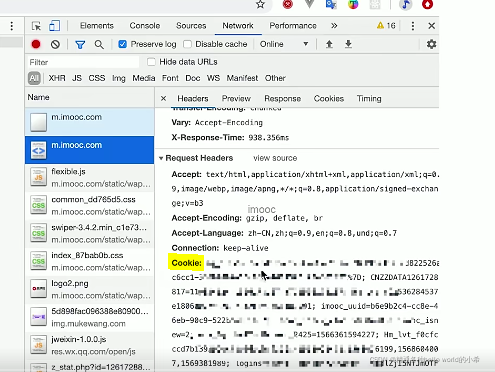Filter requests by Other
Viewport: 495px width, 372px height.
pos(275,78)
